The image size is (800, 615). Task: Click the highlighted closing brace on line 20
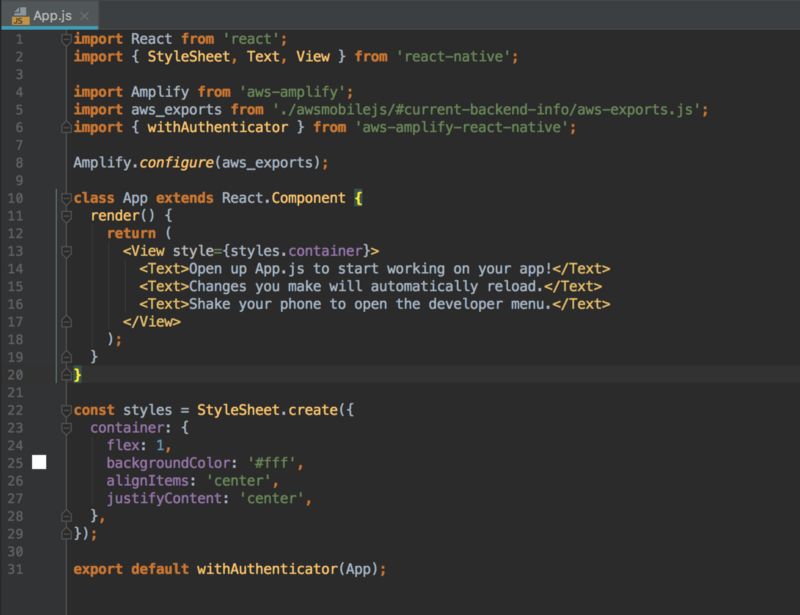[x=77, y=375]
